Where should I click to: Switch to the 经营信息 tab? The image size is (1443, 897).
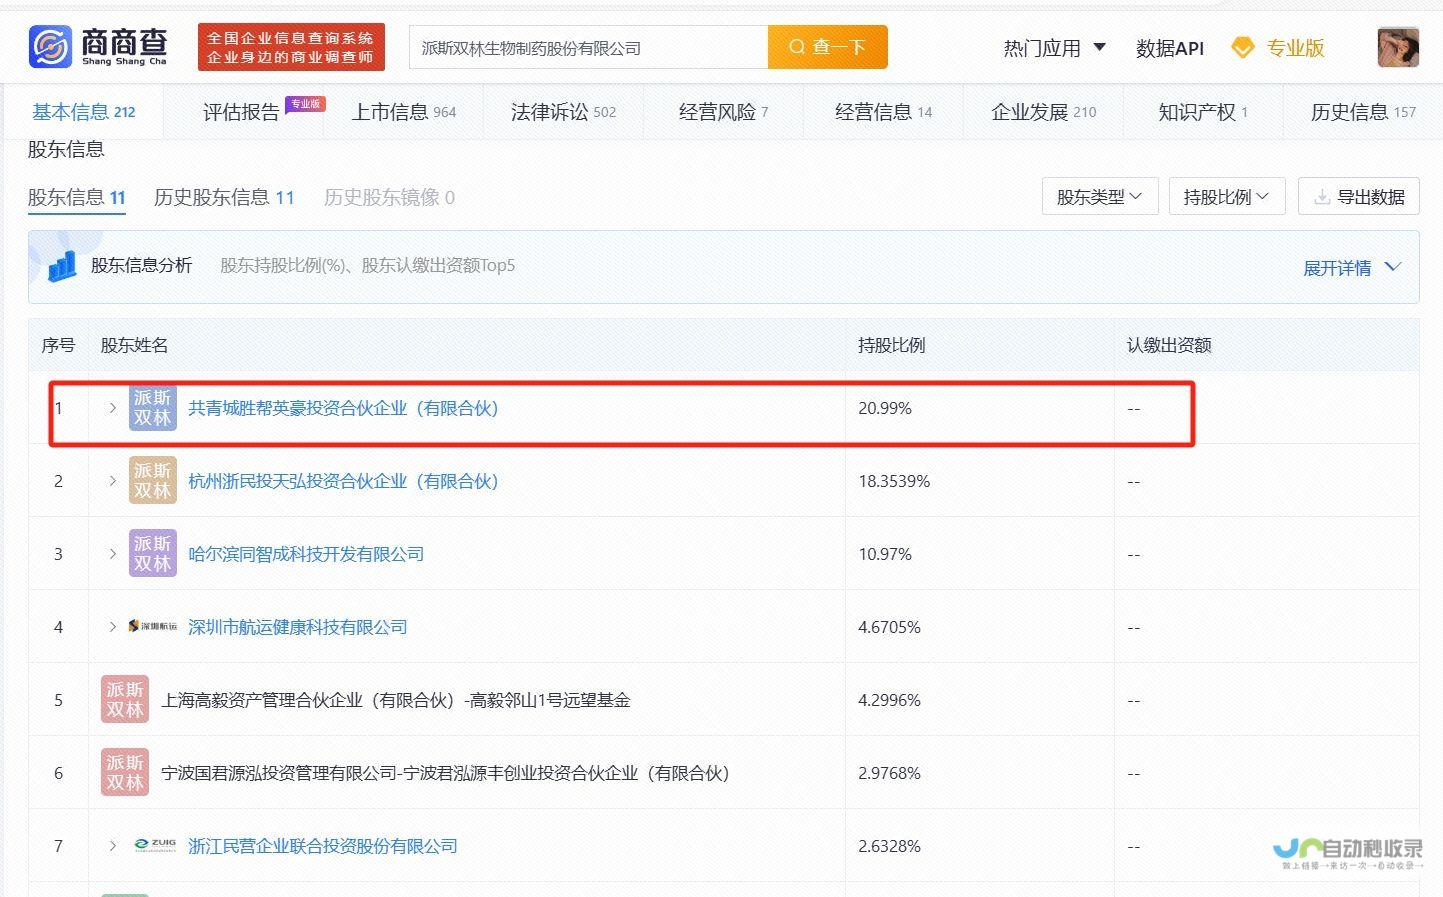[883, 112]
